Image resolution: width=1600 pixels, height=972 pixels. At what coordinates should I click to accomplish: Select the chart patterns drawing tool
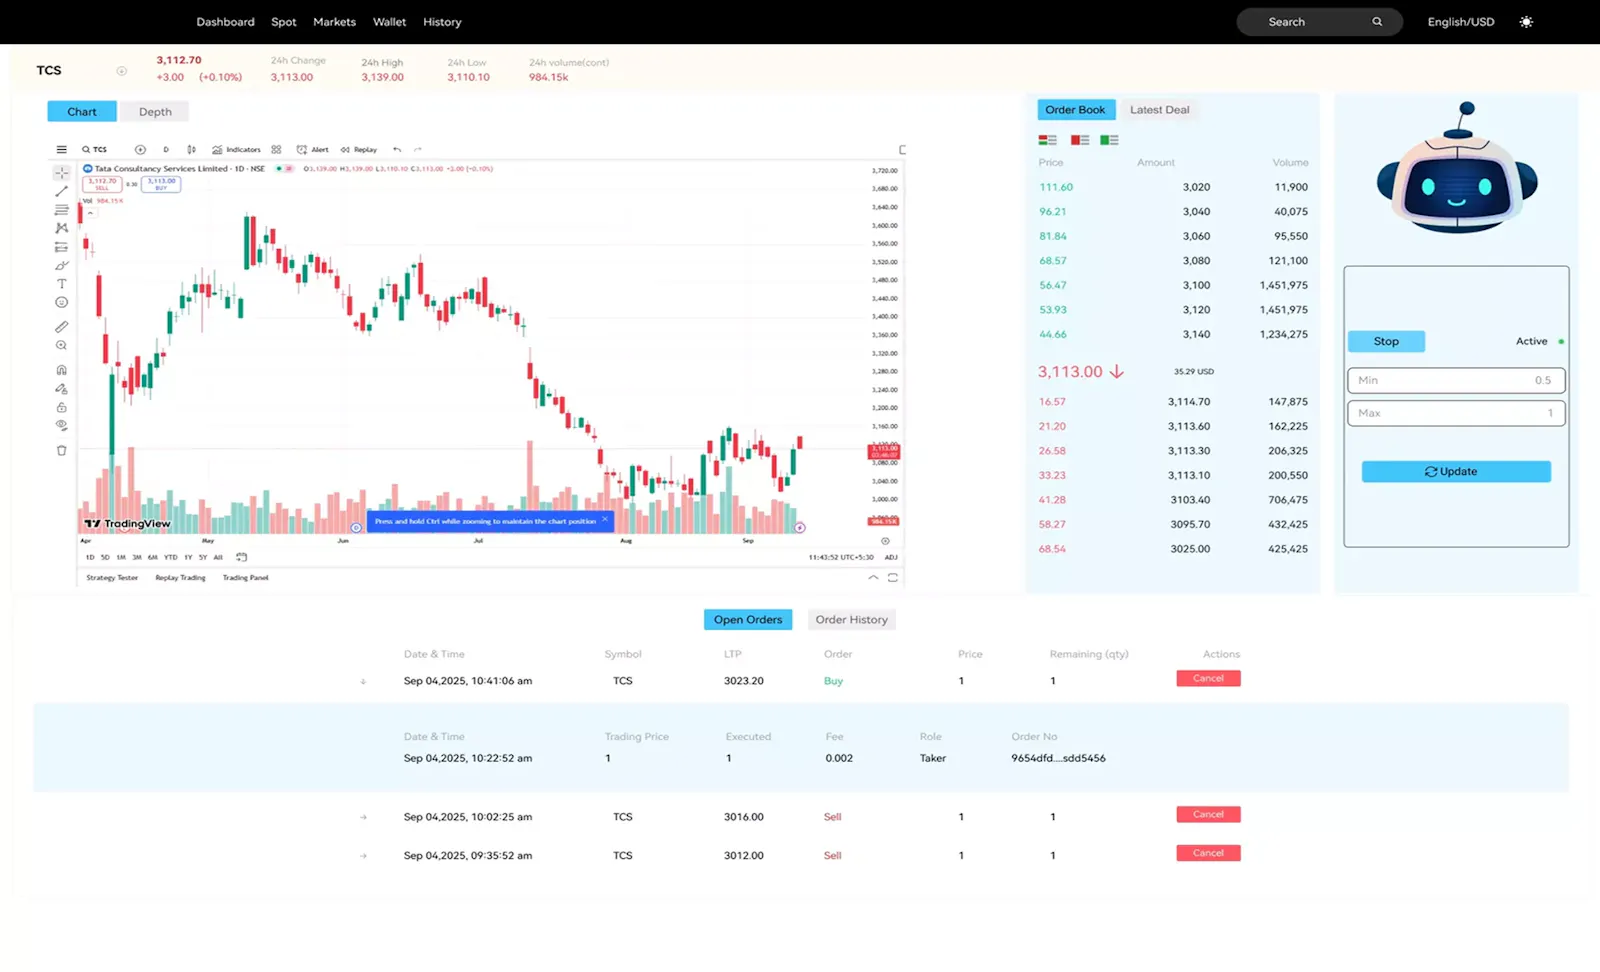click(x=61, y=228)
